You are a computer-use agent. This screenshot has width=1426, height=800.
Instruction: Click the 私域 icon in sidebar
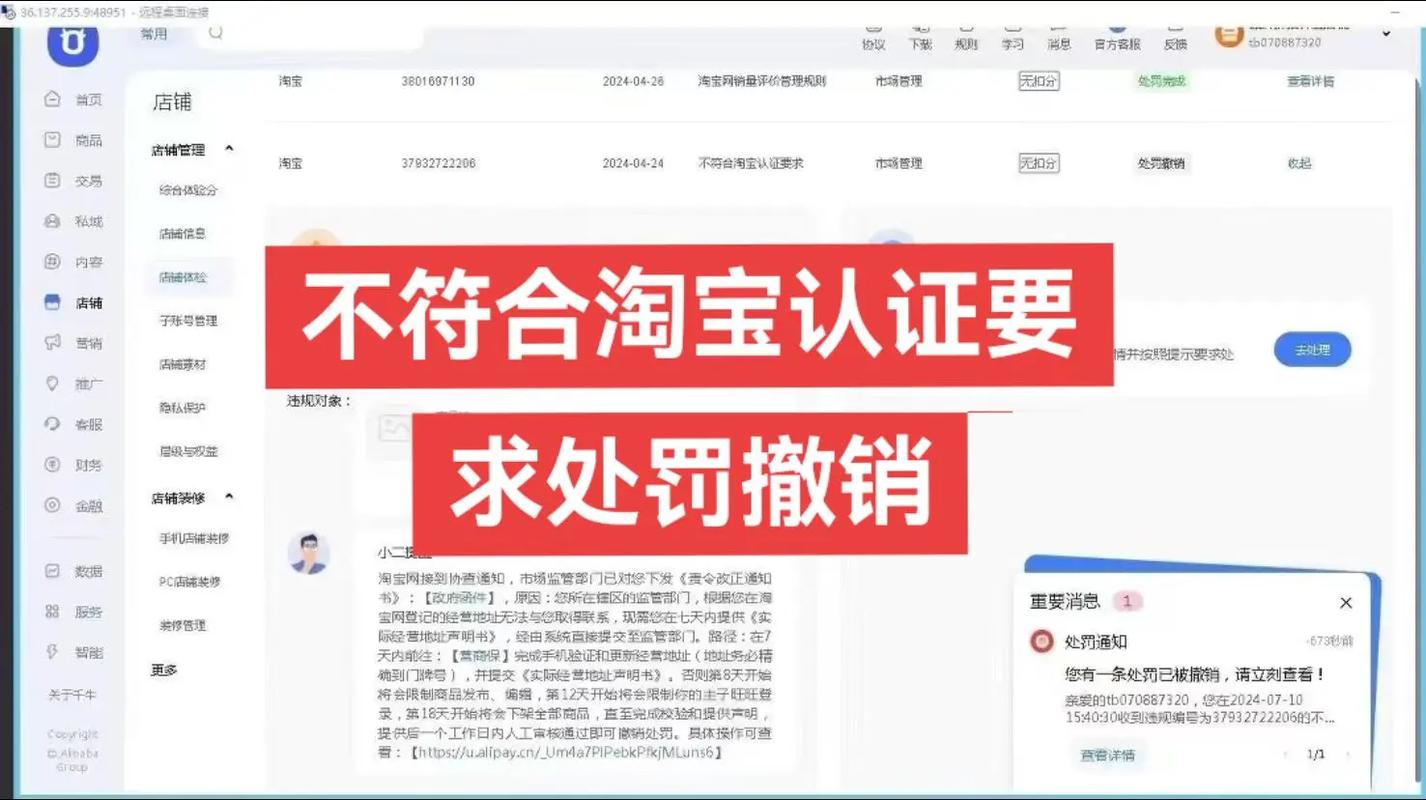(x=54, y=221)
